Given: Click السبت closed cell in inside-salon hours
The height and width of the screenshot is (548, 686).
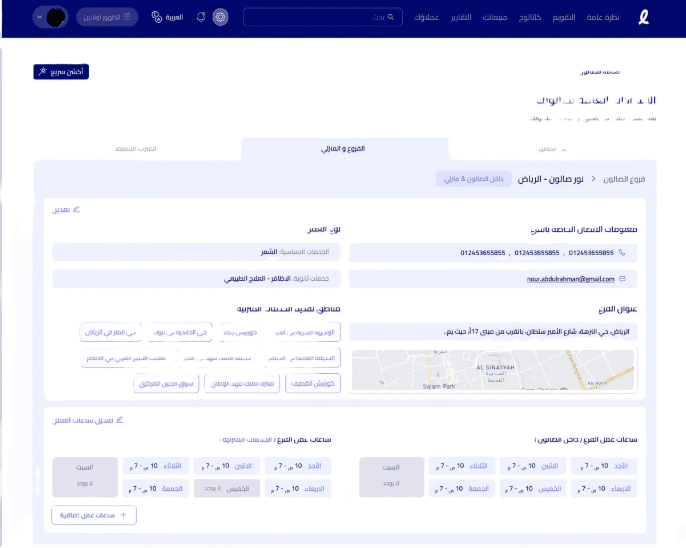Looking at the screenshot, I should (392, 477).
